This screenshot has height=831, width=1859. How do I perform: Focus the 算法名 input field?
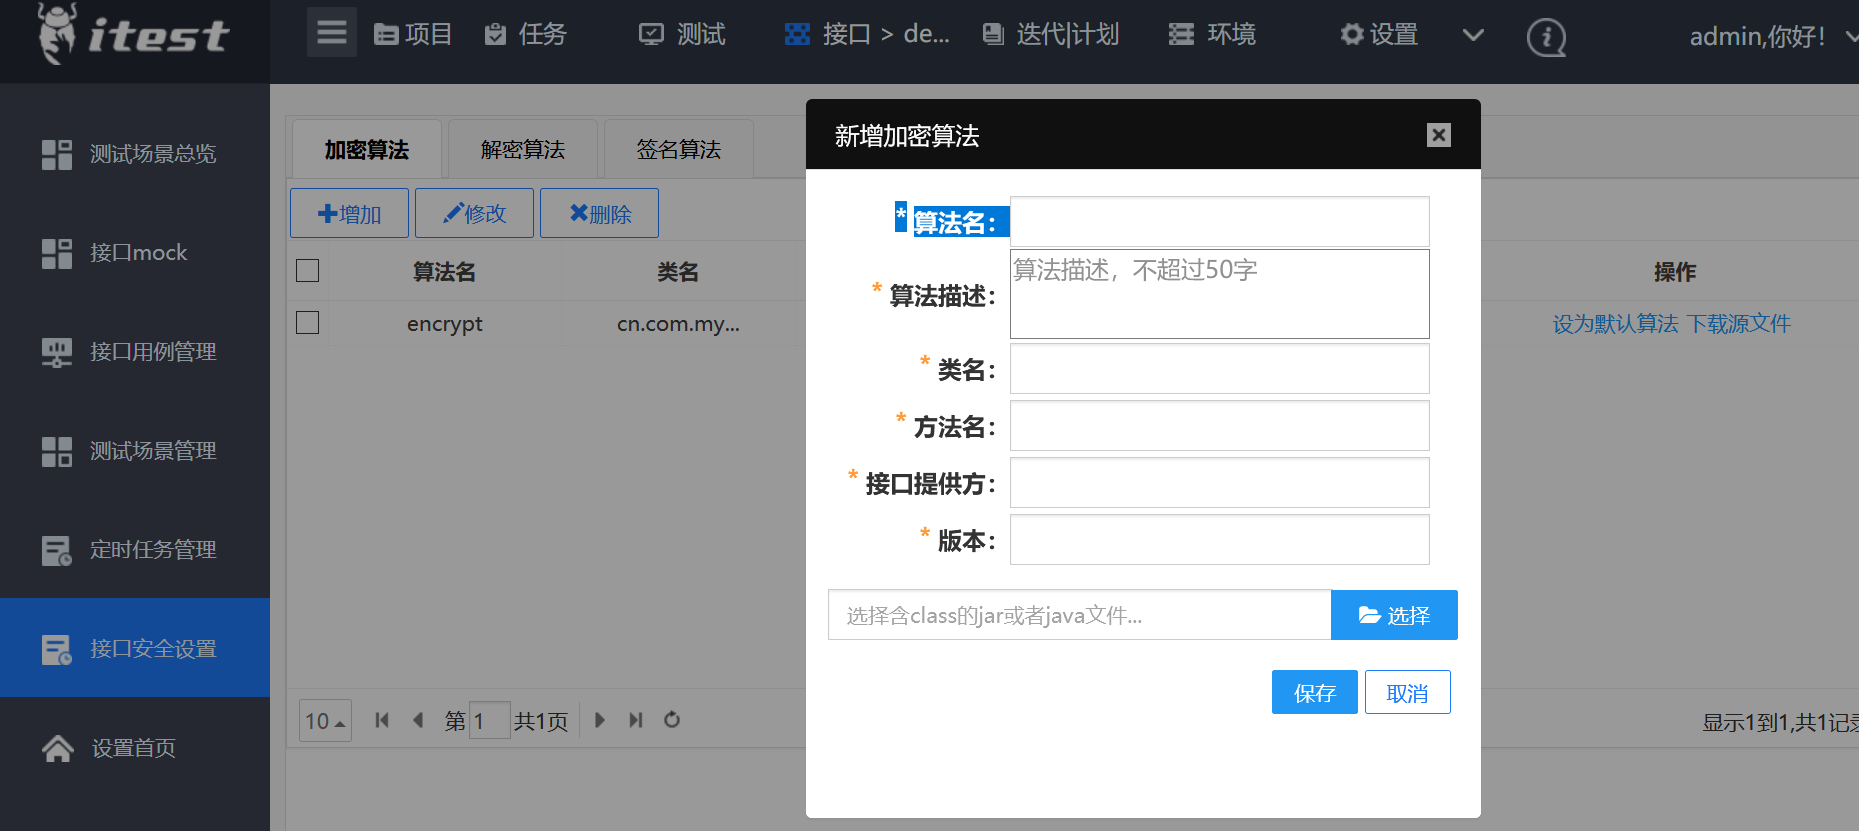[x=1220, y=222]
